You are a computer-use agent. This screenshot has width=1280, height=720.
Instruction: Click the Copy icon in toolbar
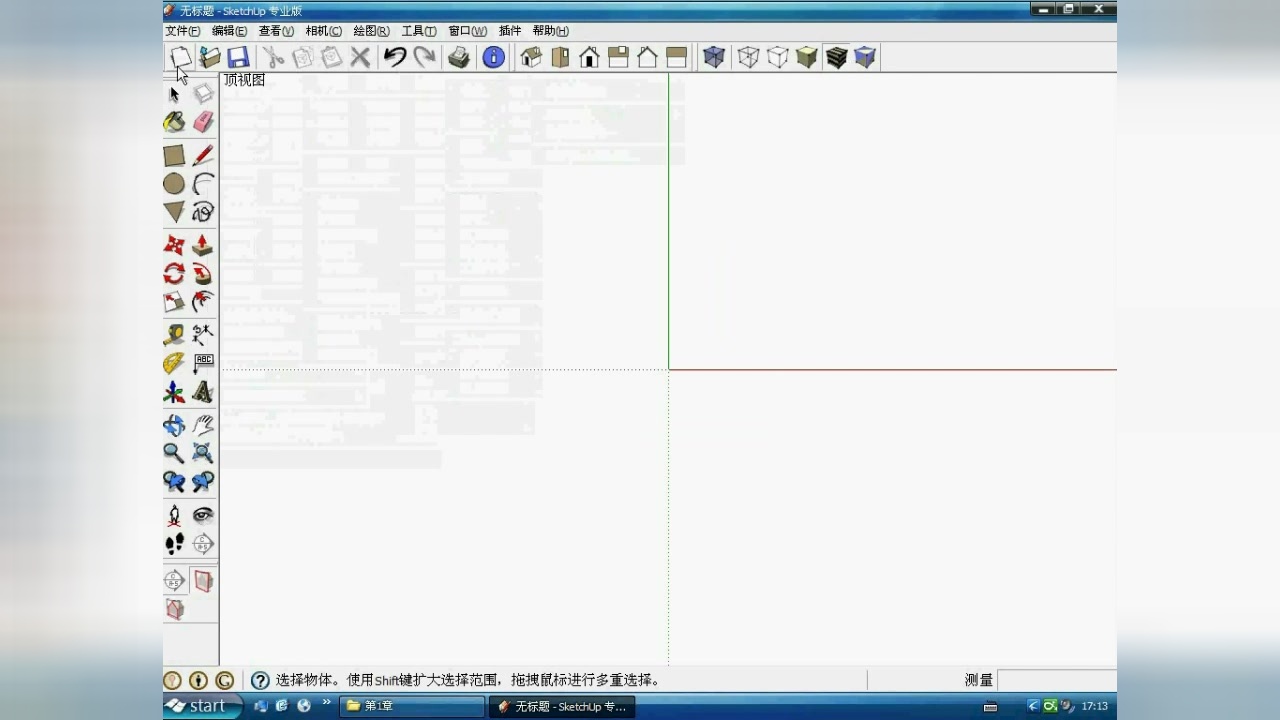(302, 57)
